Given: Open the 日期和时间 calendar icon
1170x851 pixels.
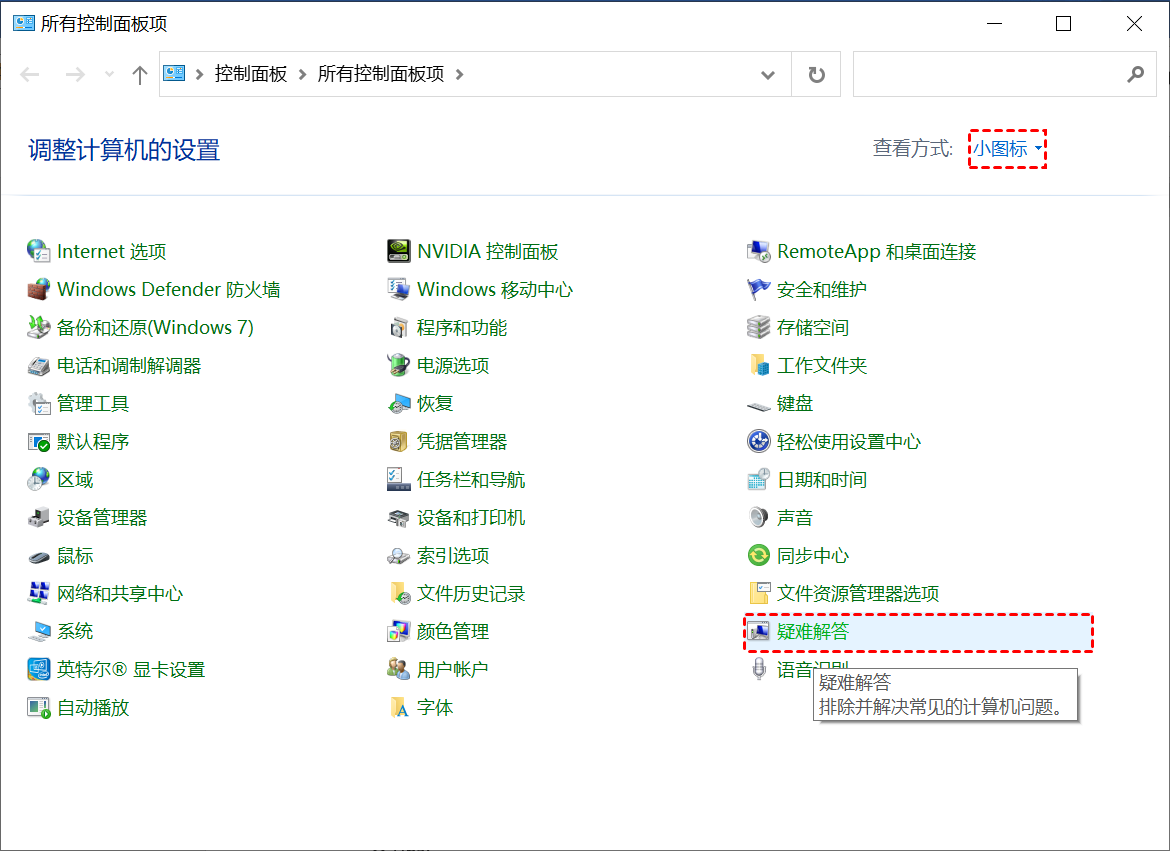Looking at the screenshot, I should pyautogui.click(x=759, y=480).
